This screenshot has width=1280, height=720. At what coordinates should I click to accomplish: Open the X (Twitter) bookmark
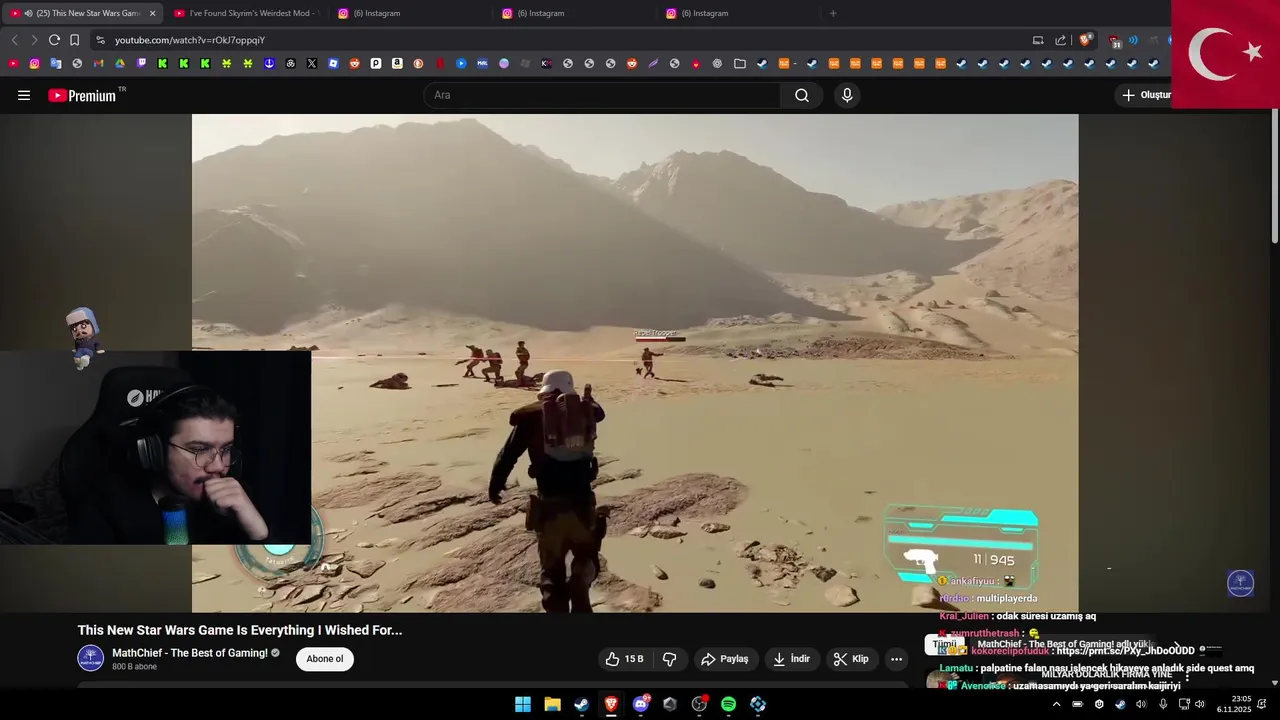click(x=312, y=63)
